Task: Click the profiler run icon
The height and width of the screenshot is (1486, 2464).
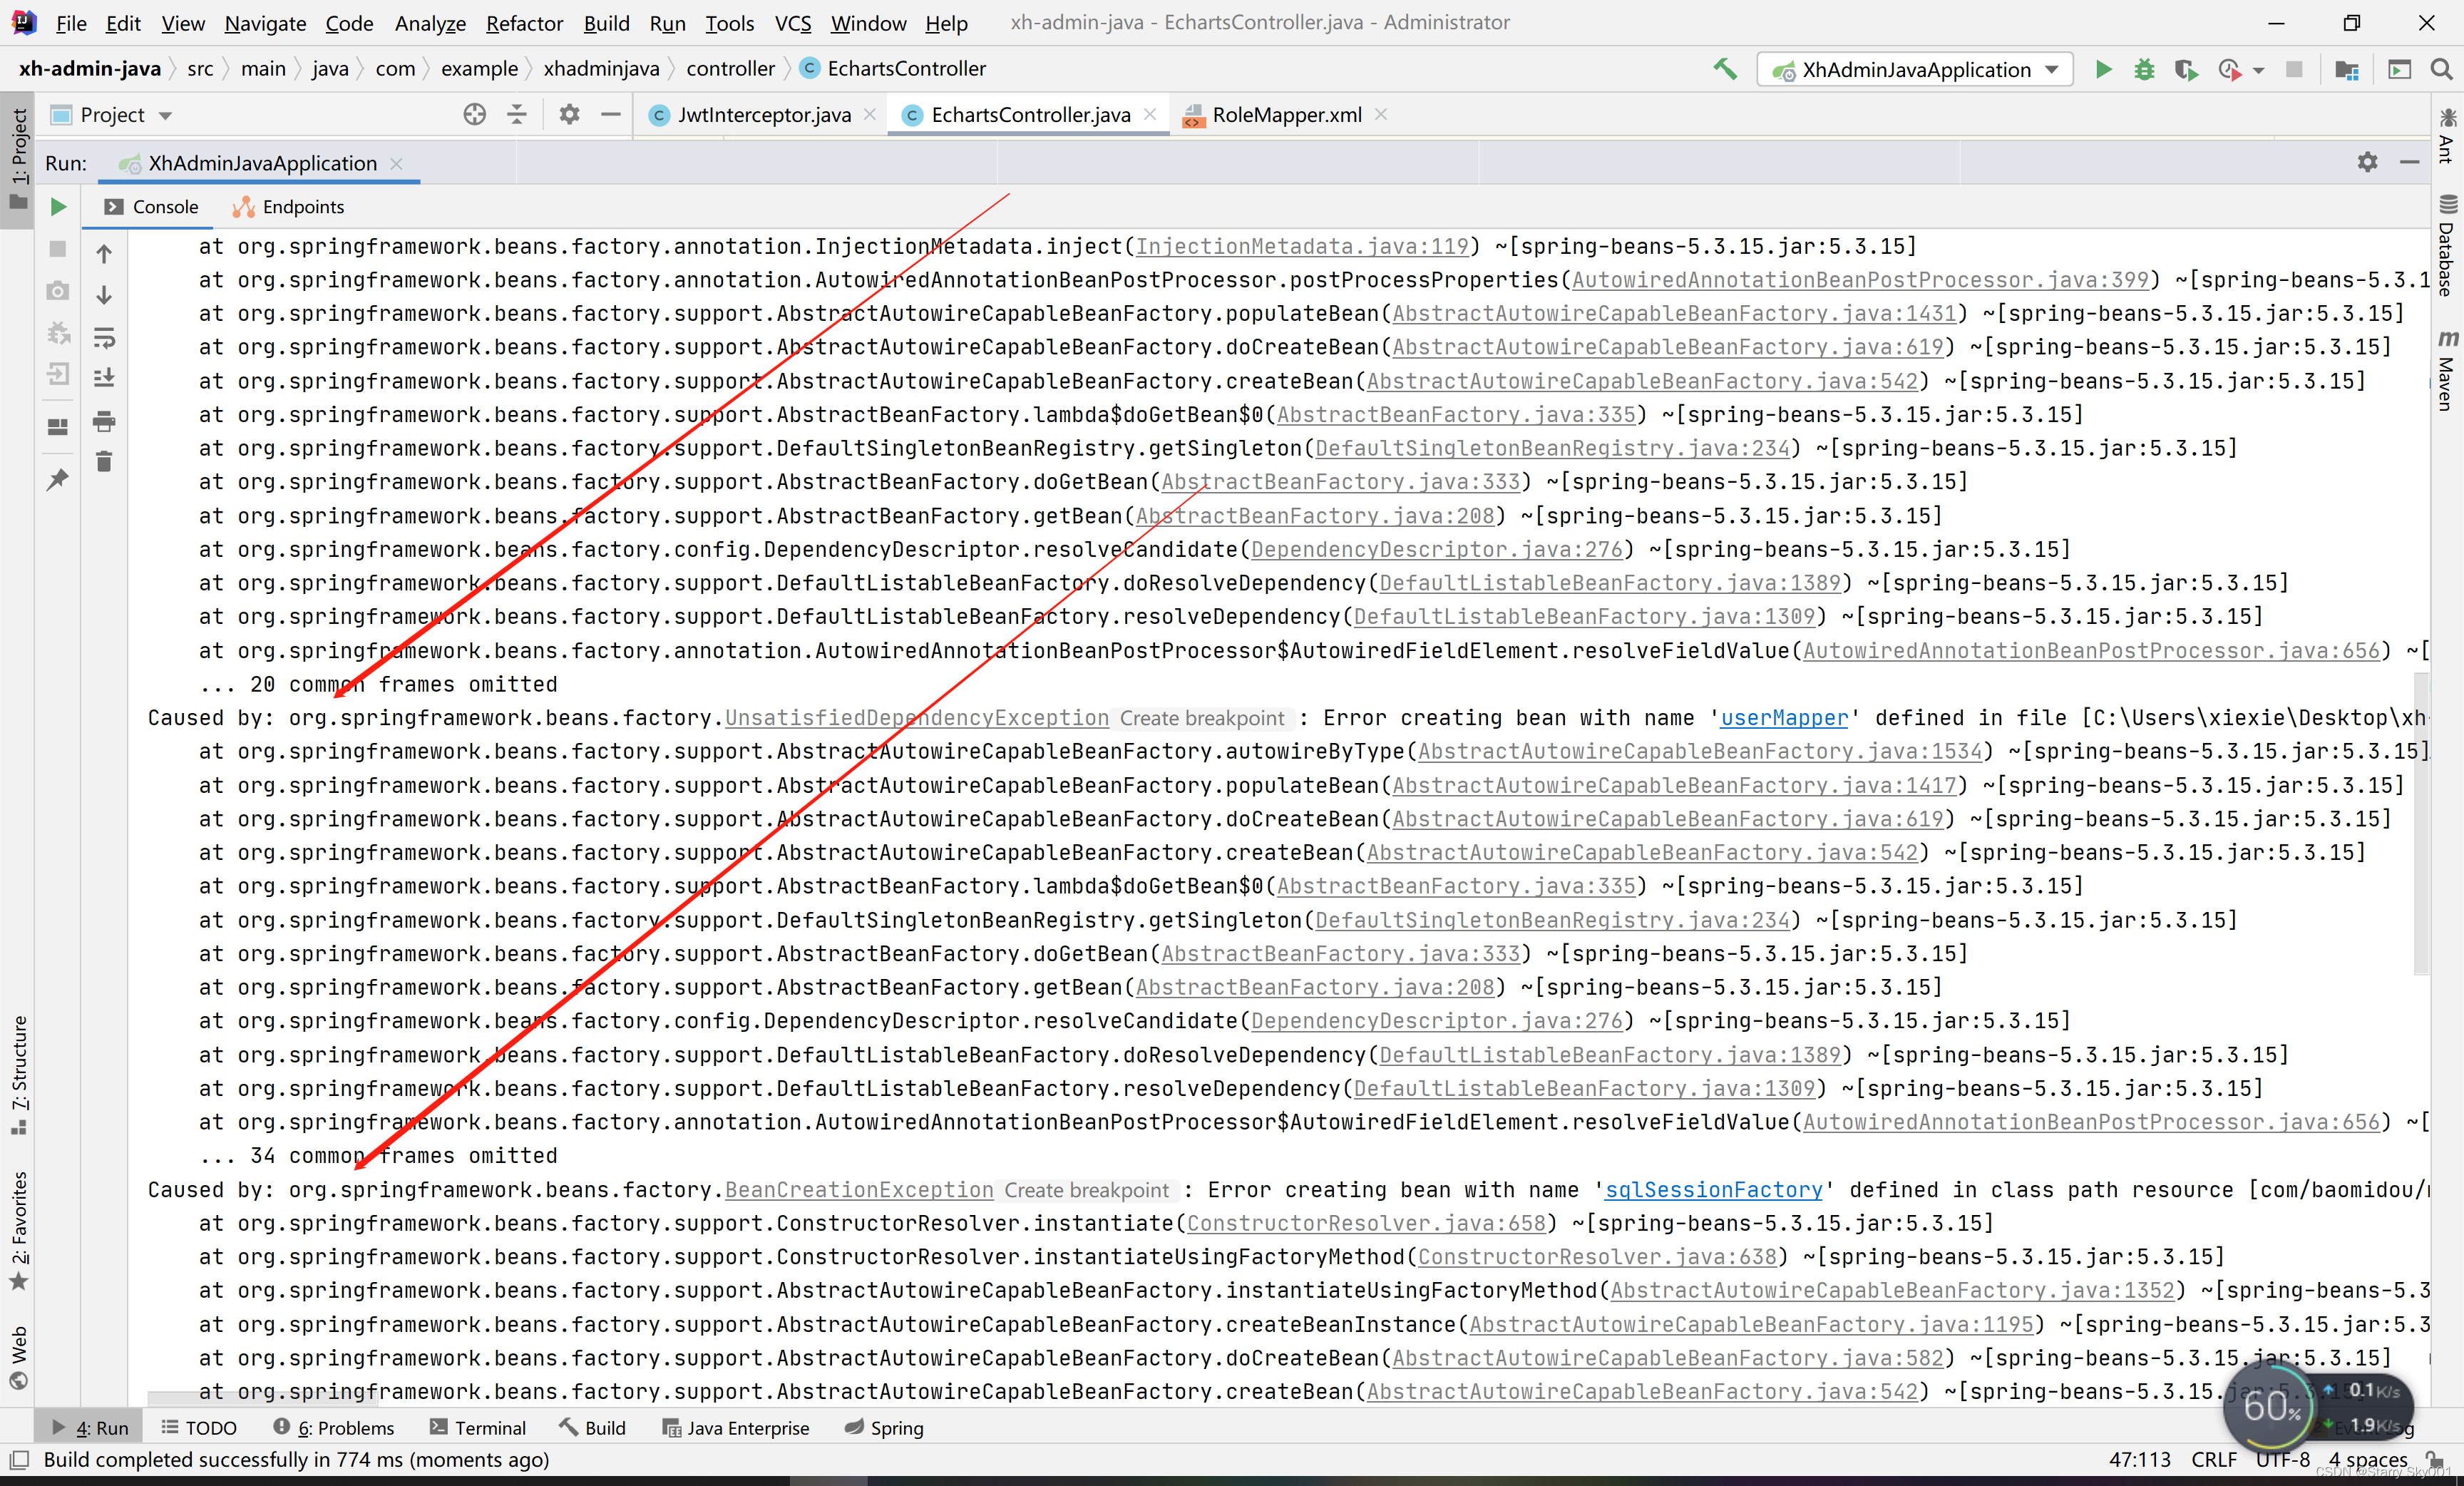Action: (x=2230, y=69)
